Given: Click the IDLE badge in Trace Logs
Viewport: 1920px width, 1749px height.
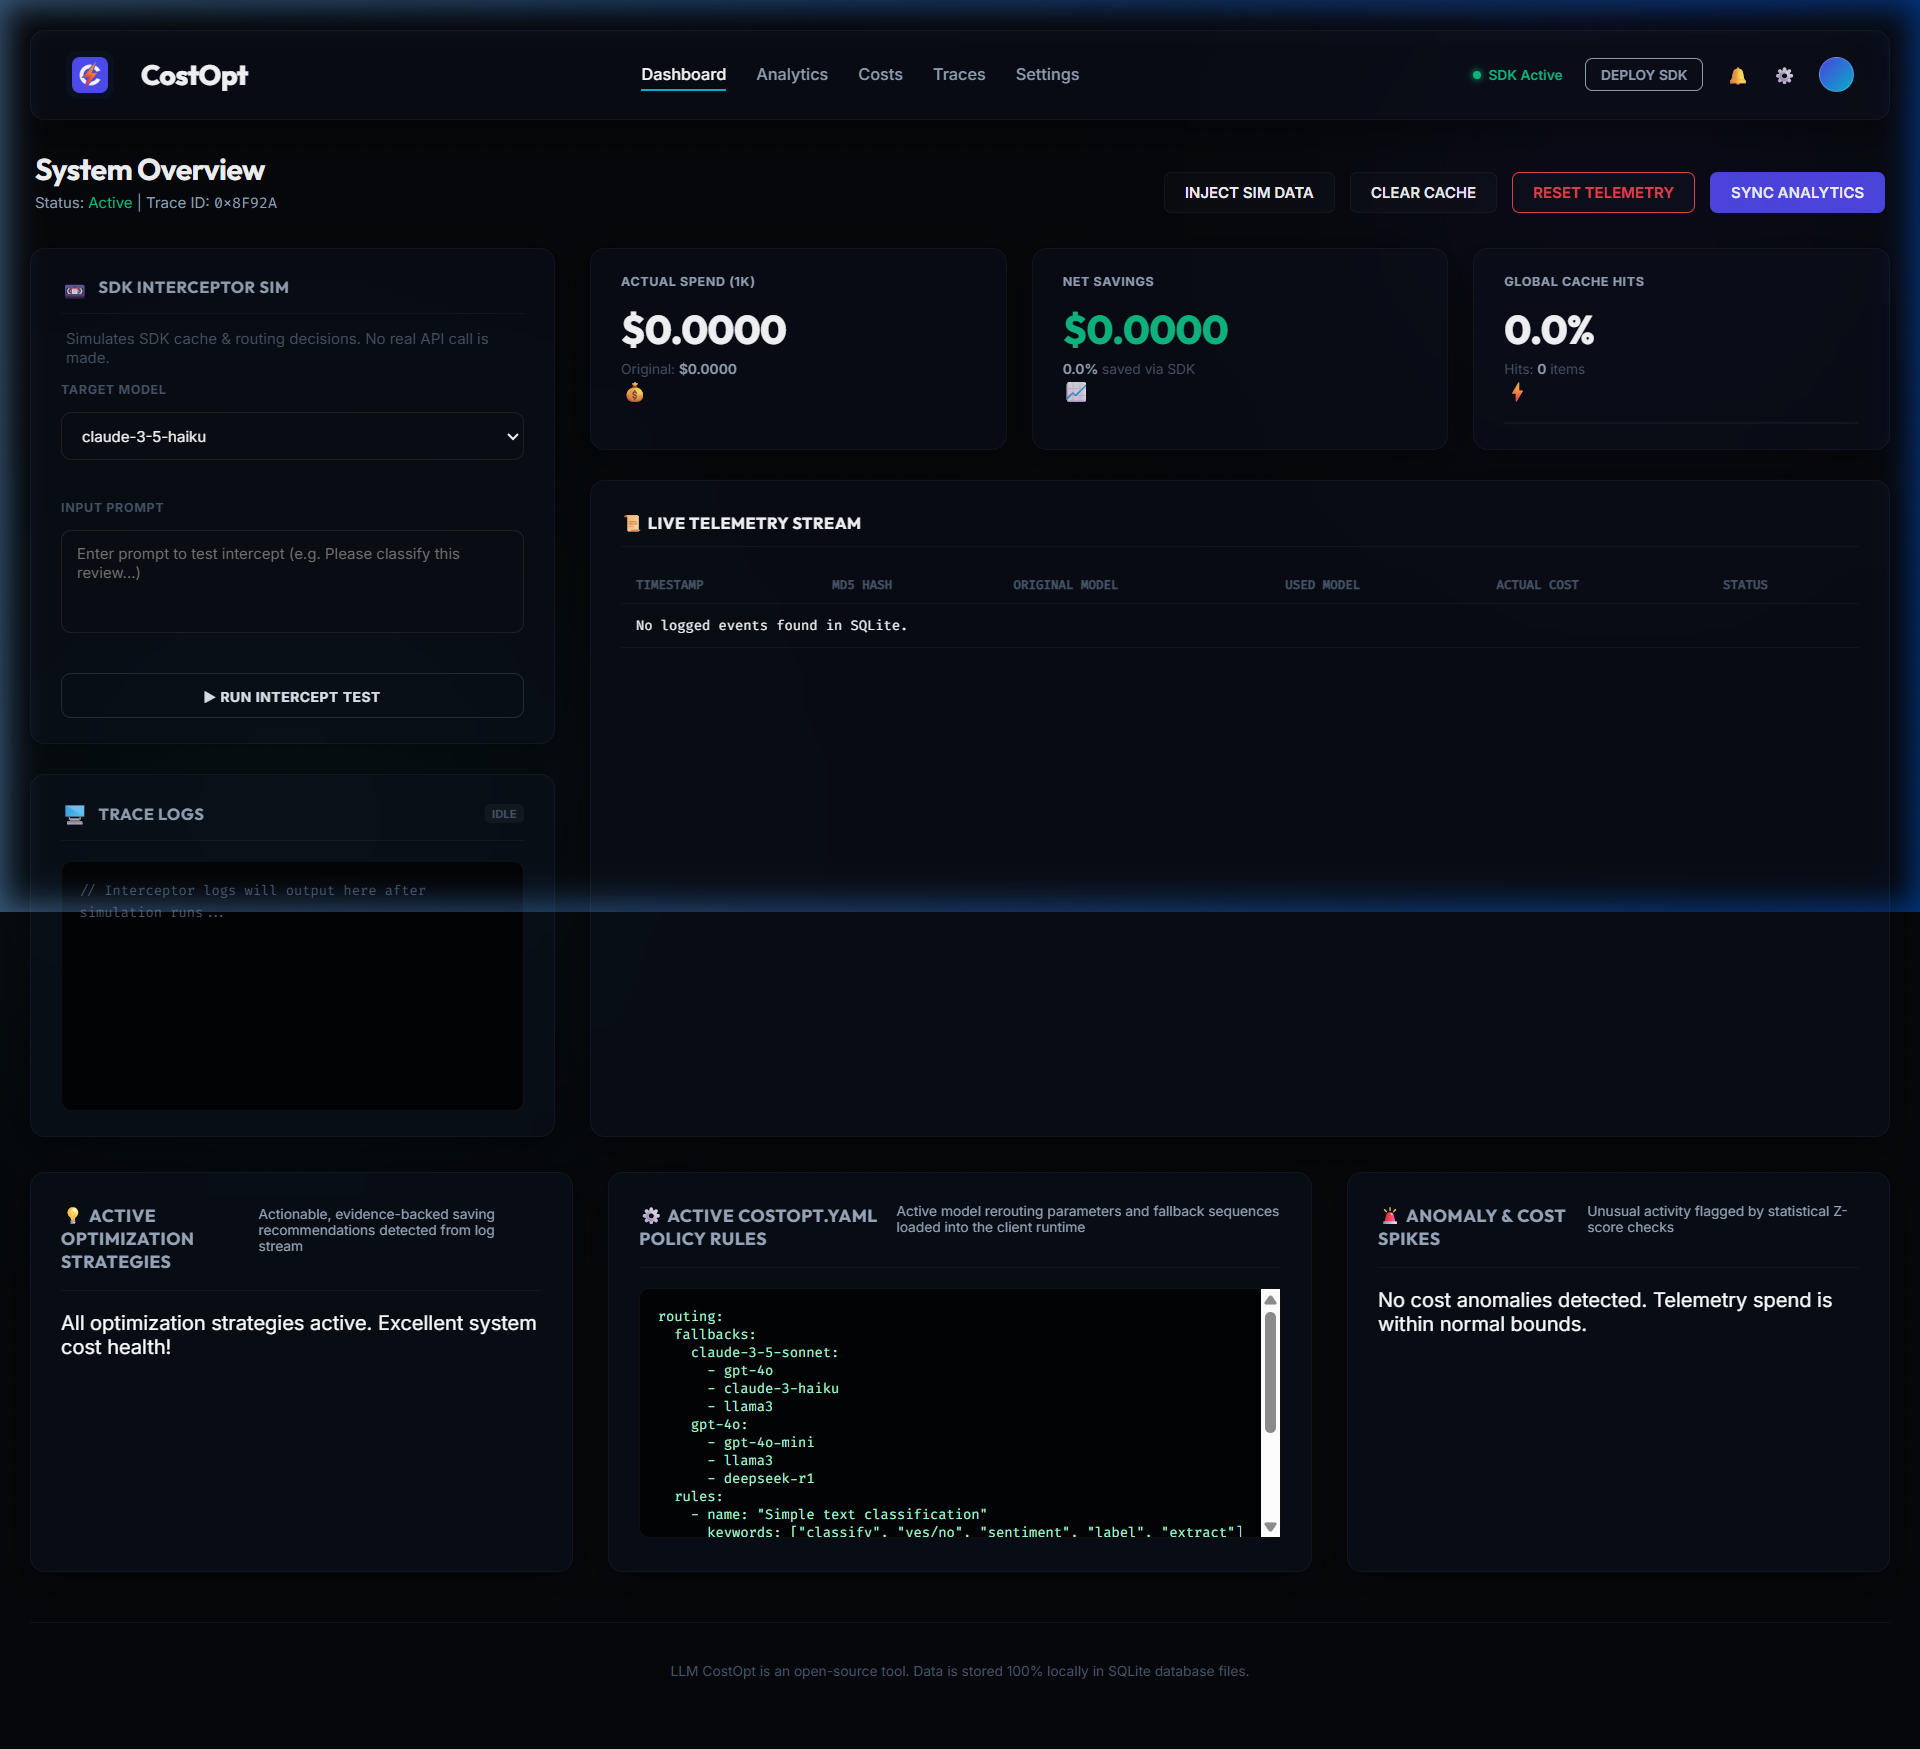Looking at the screenshot, I should (504, 814).
